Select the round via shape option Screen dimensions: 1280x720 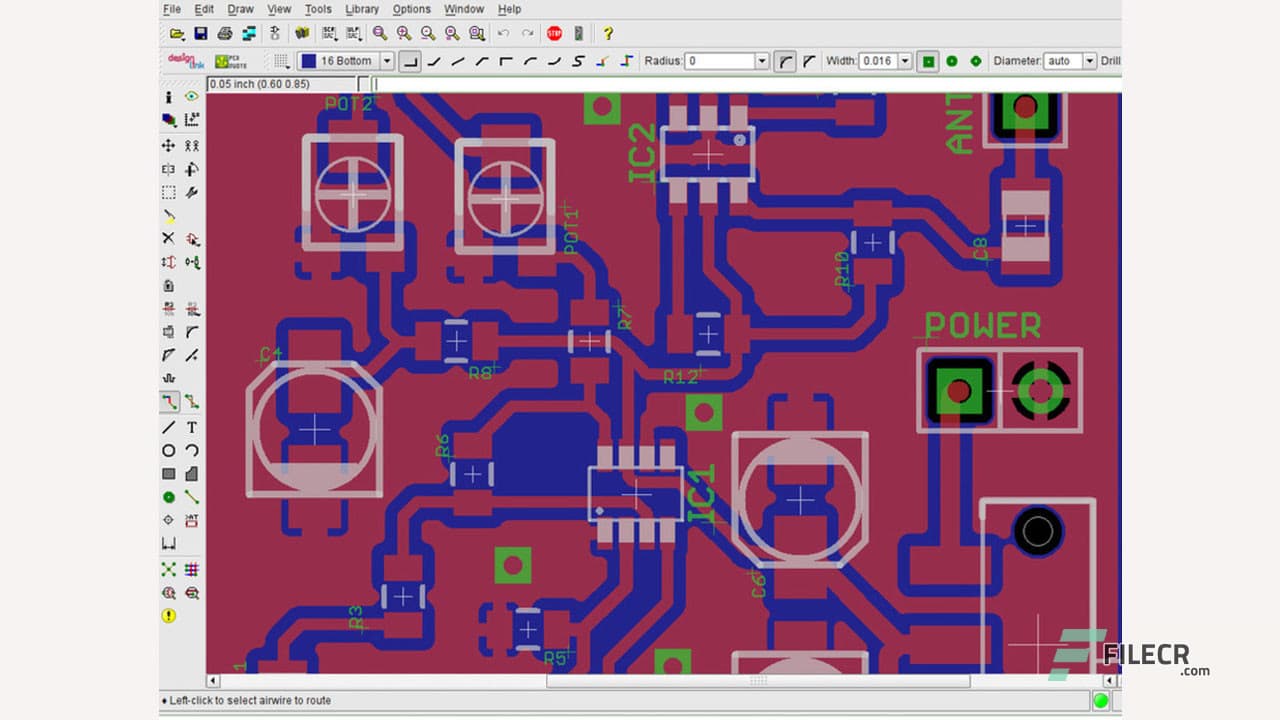click(x=952, y=61)
